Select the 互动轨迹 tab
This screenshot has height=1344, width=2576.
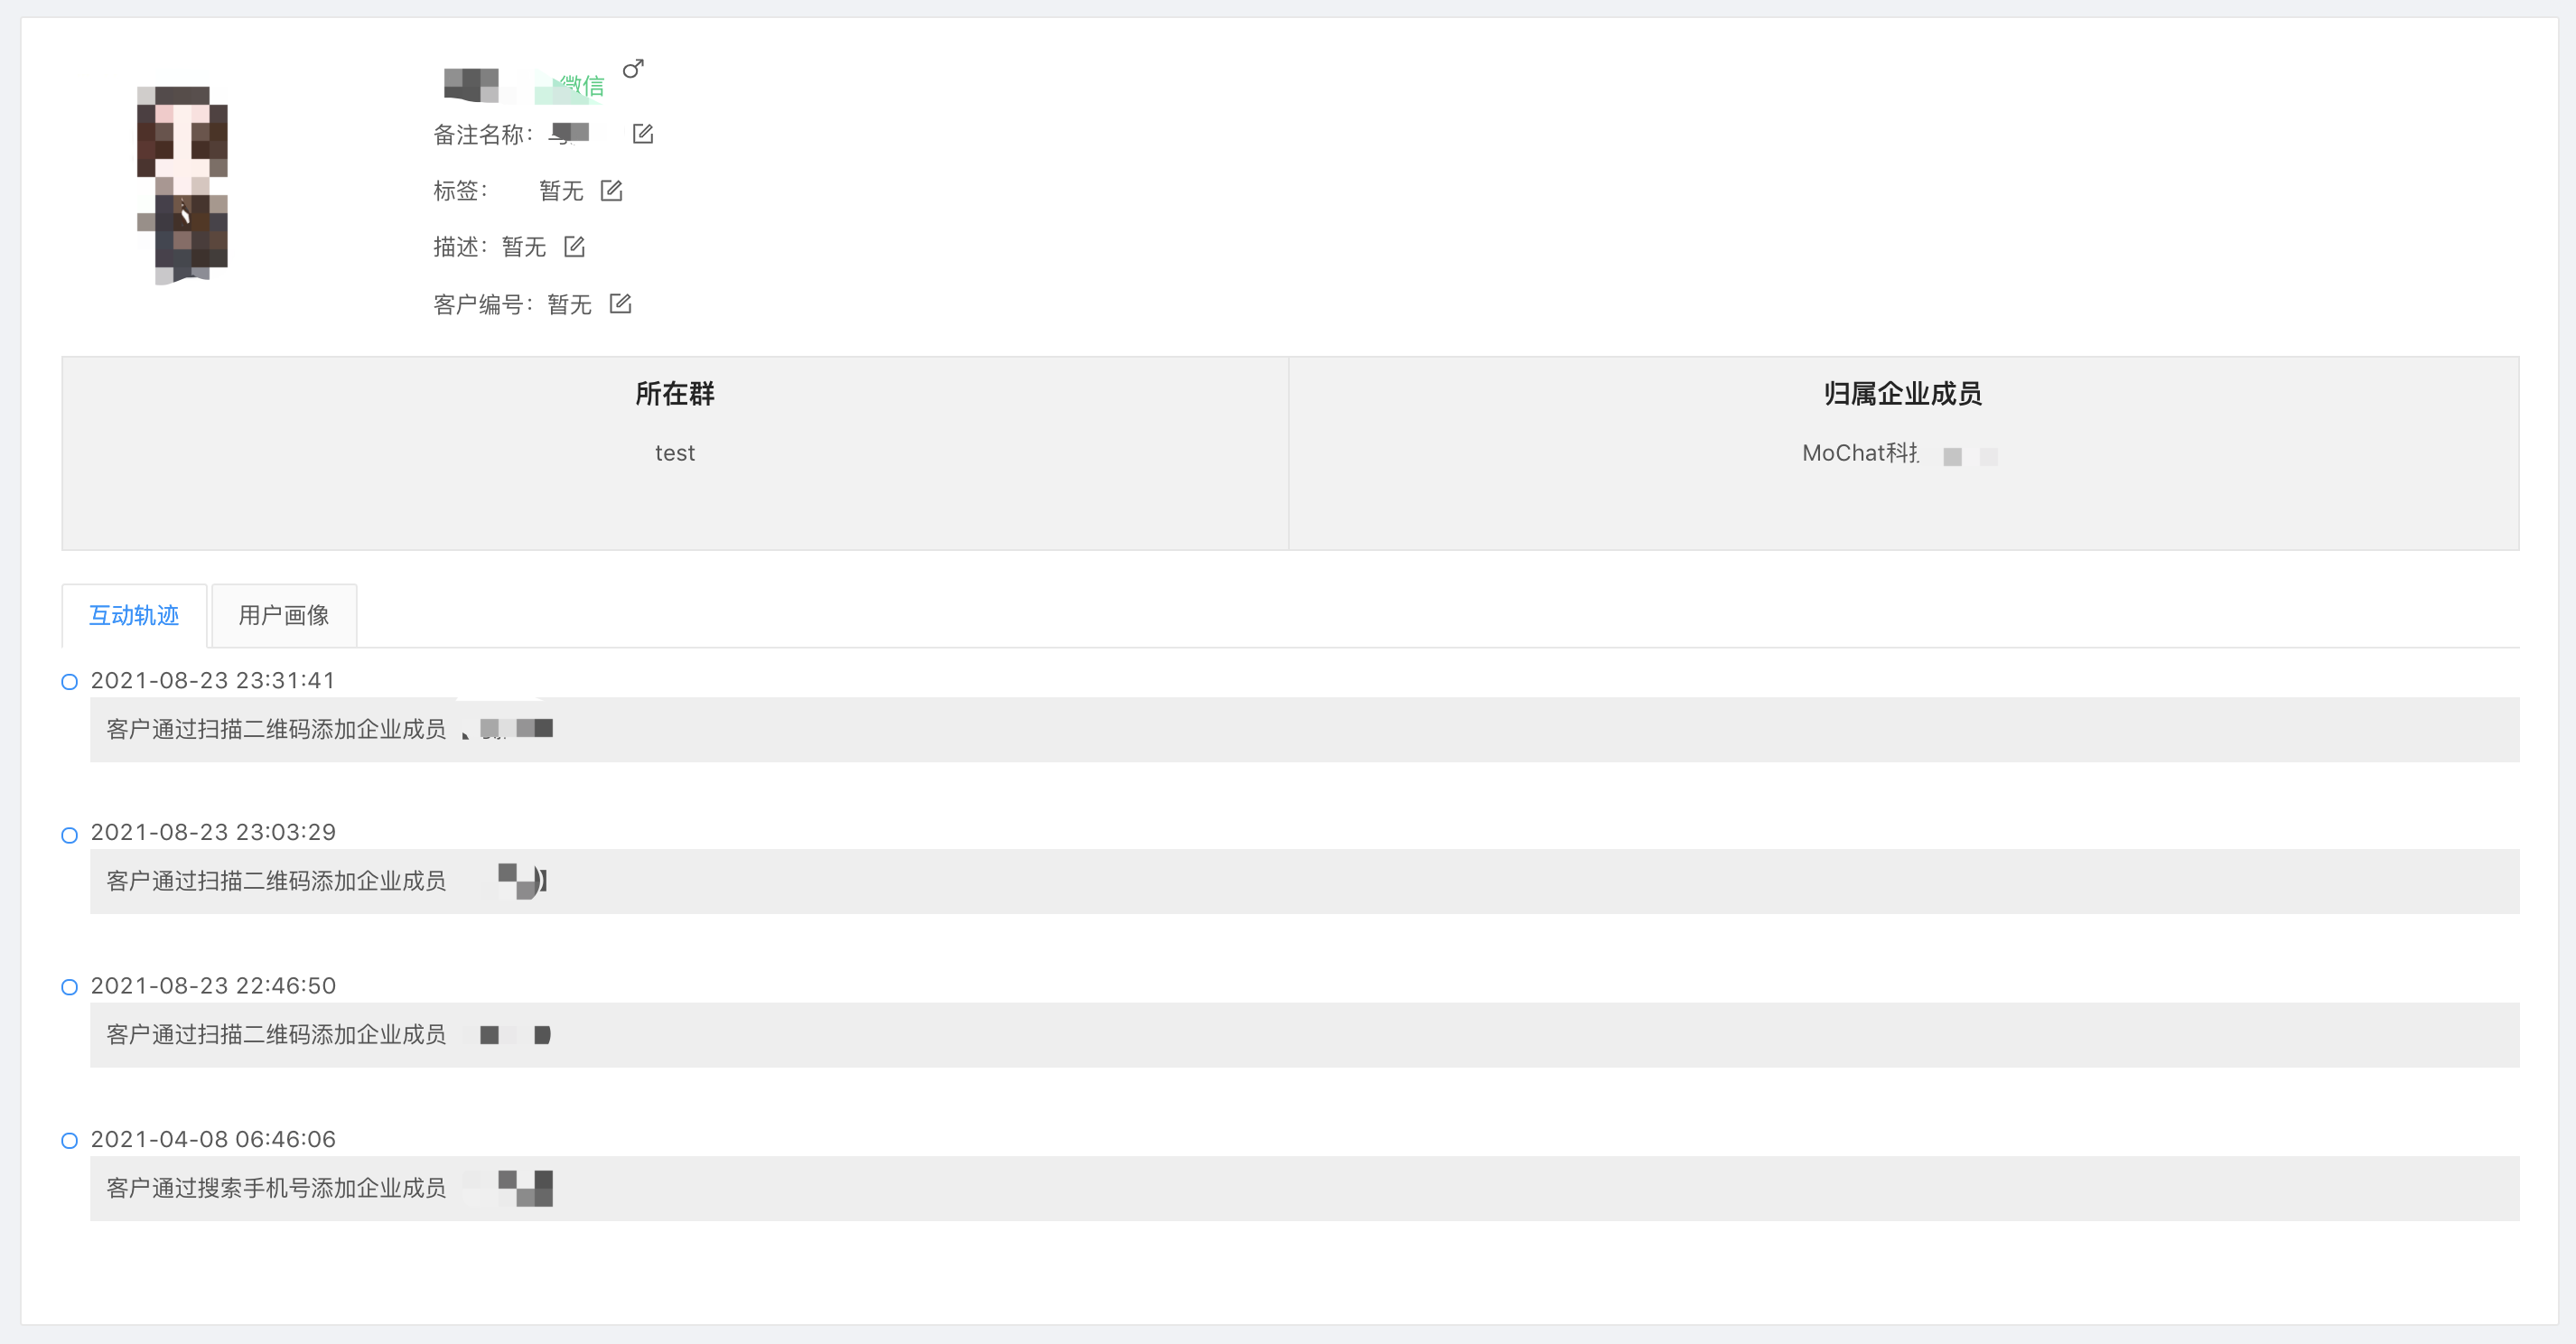point(134,615)
